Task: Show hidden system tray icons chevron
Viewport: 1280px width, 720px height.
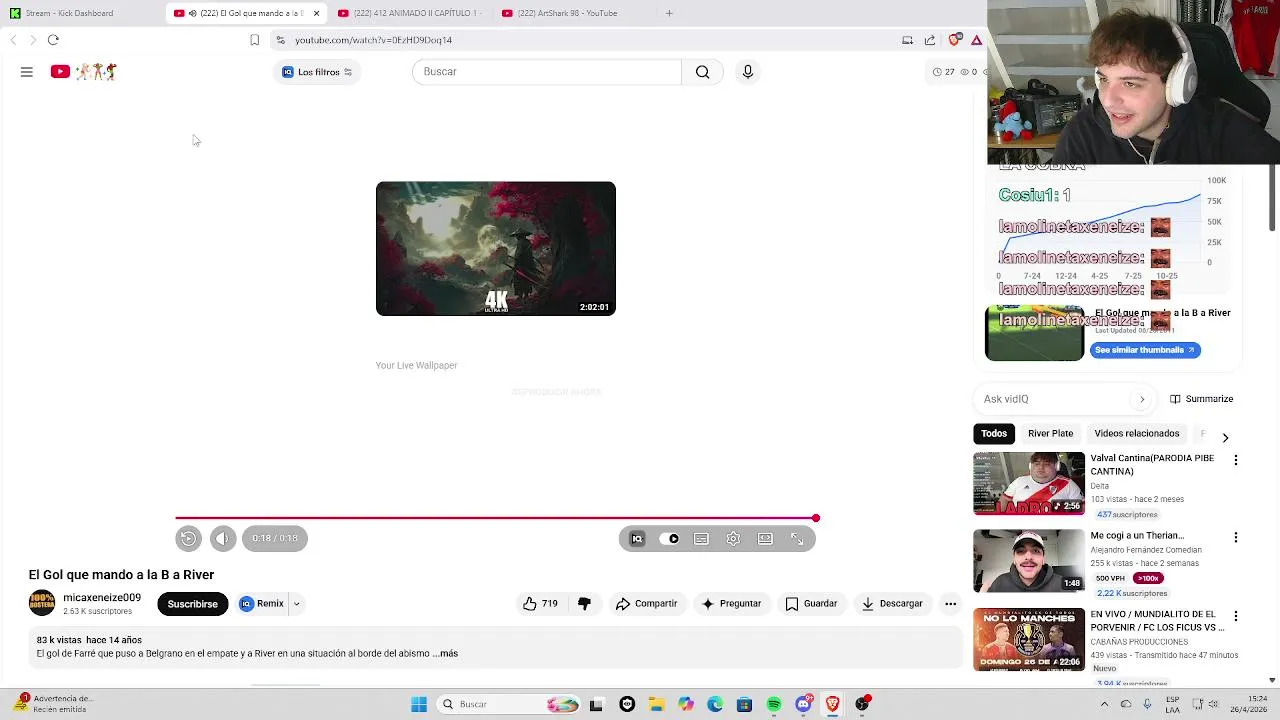Action: 1104,704
